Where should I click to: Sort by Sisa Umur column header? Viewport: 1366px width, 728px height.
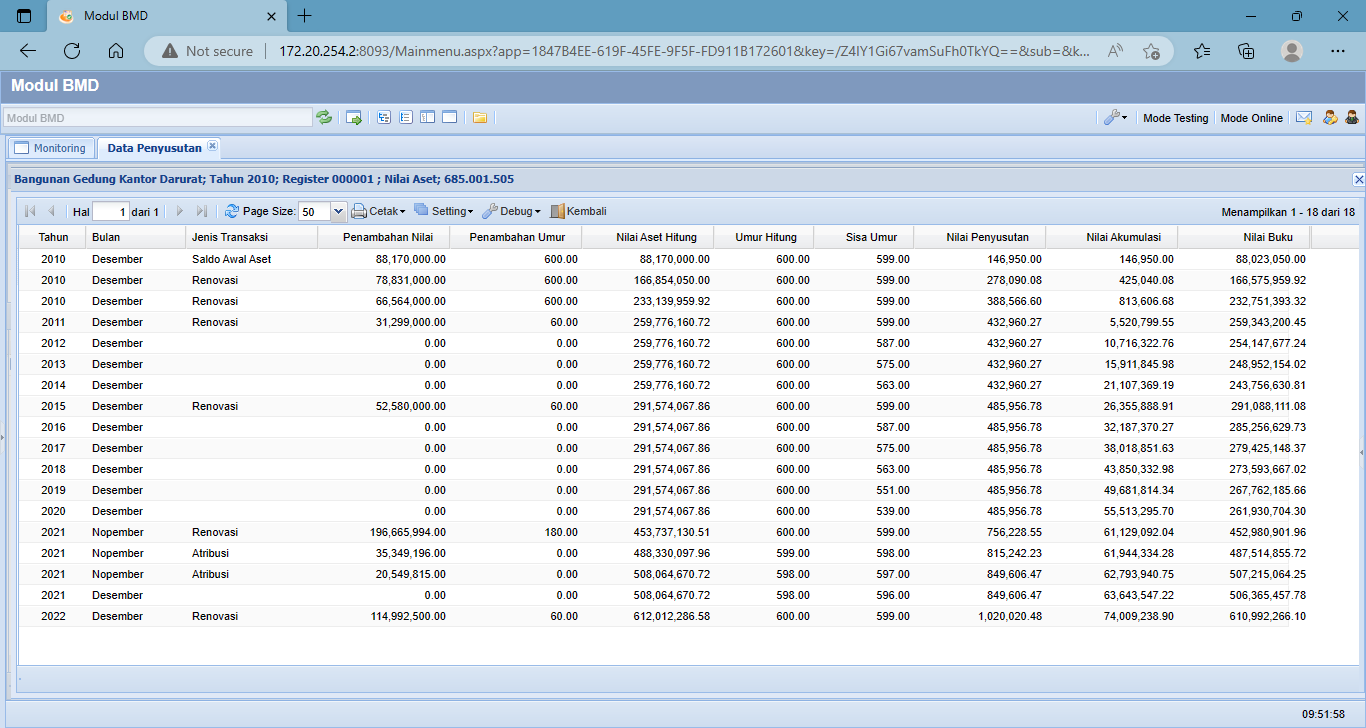coord(864,237)
